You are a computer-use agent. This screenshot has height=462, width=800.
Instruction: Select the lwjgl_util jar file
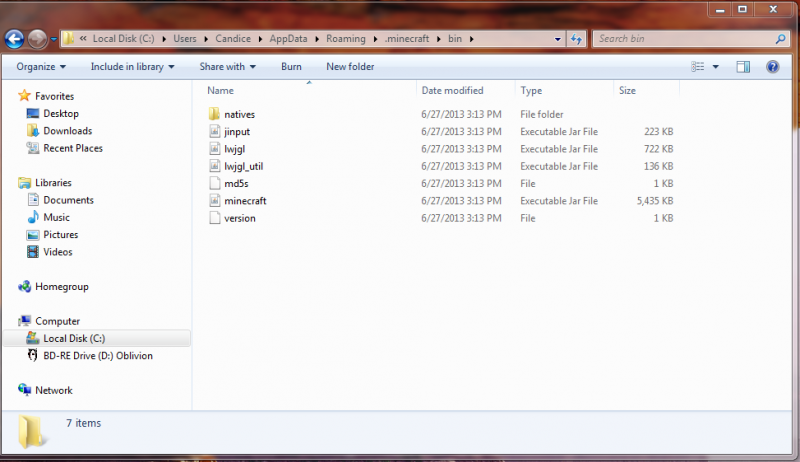point(243,166)
